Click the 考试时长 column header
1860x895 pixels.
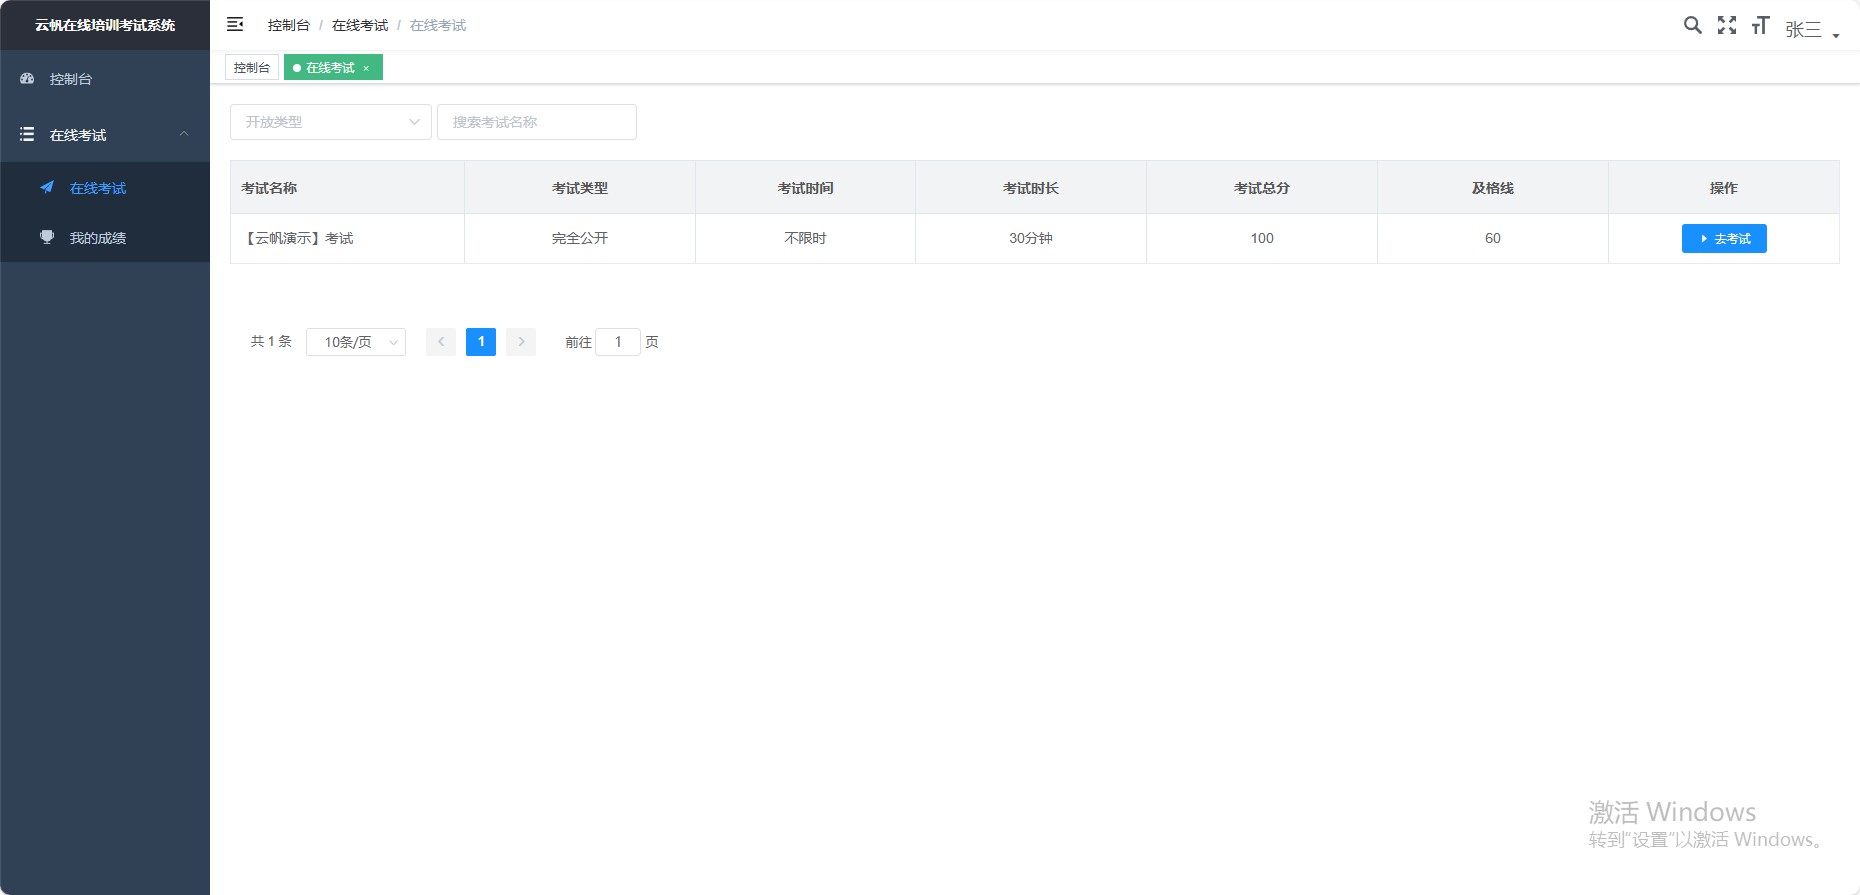pos(1031,188)
